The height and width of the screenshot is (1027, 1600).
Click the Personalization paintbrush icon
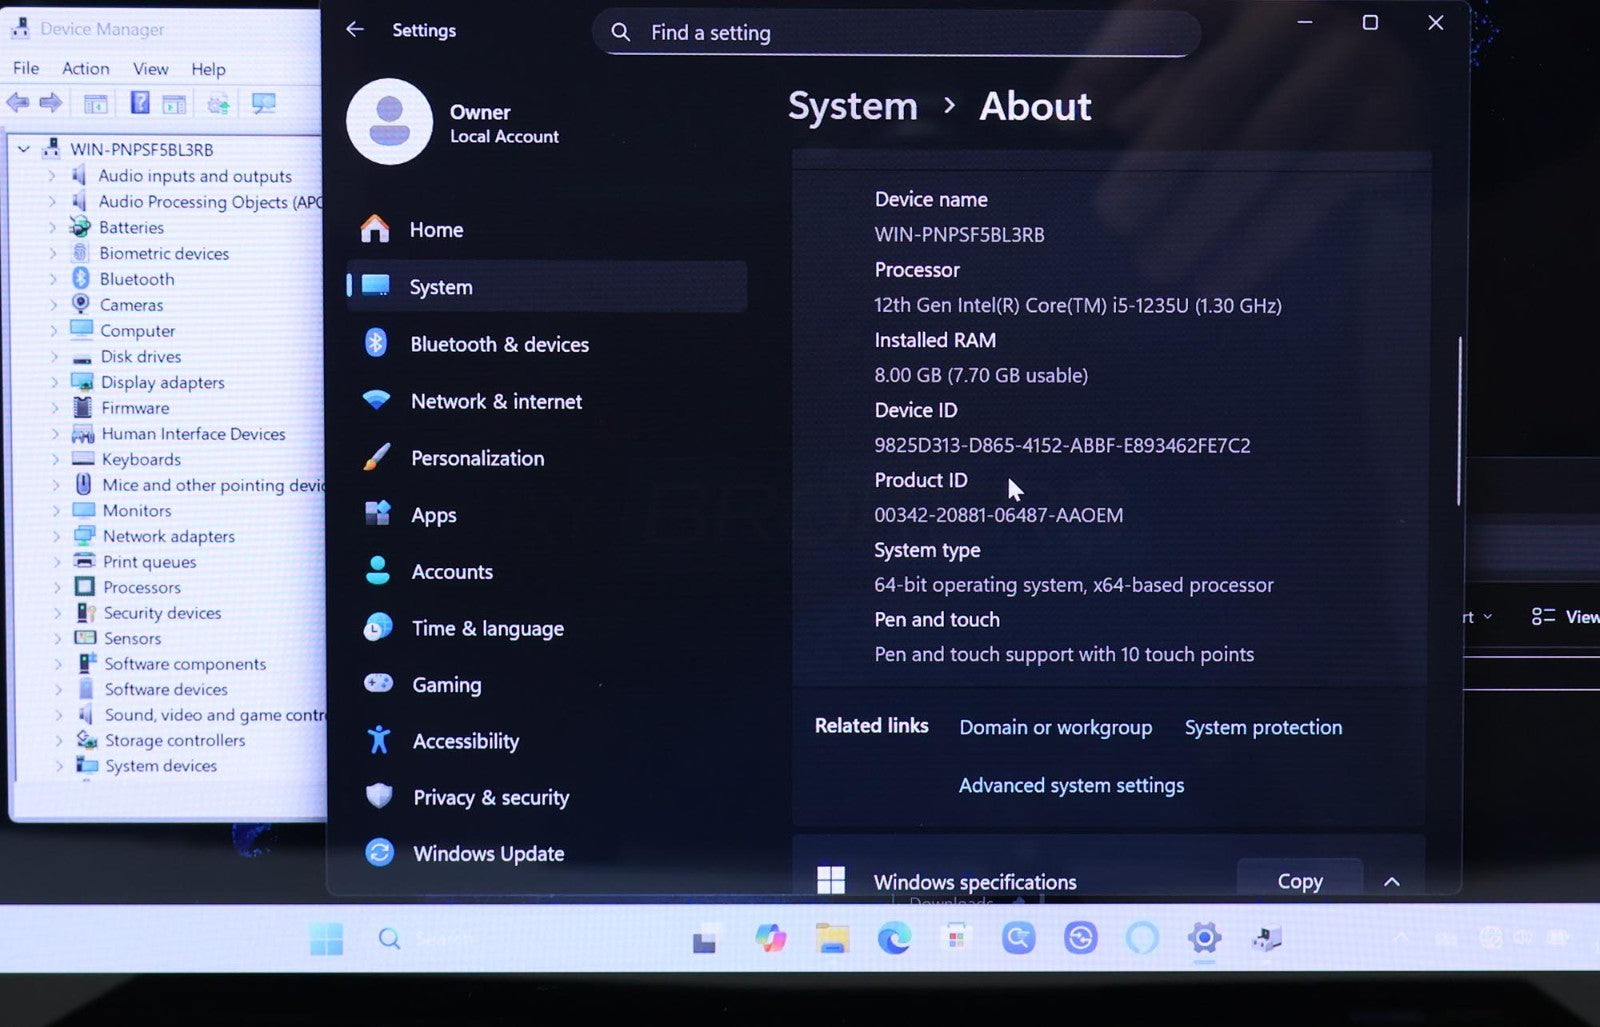click(x=376, y=458)
